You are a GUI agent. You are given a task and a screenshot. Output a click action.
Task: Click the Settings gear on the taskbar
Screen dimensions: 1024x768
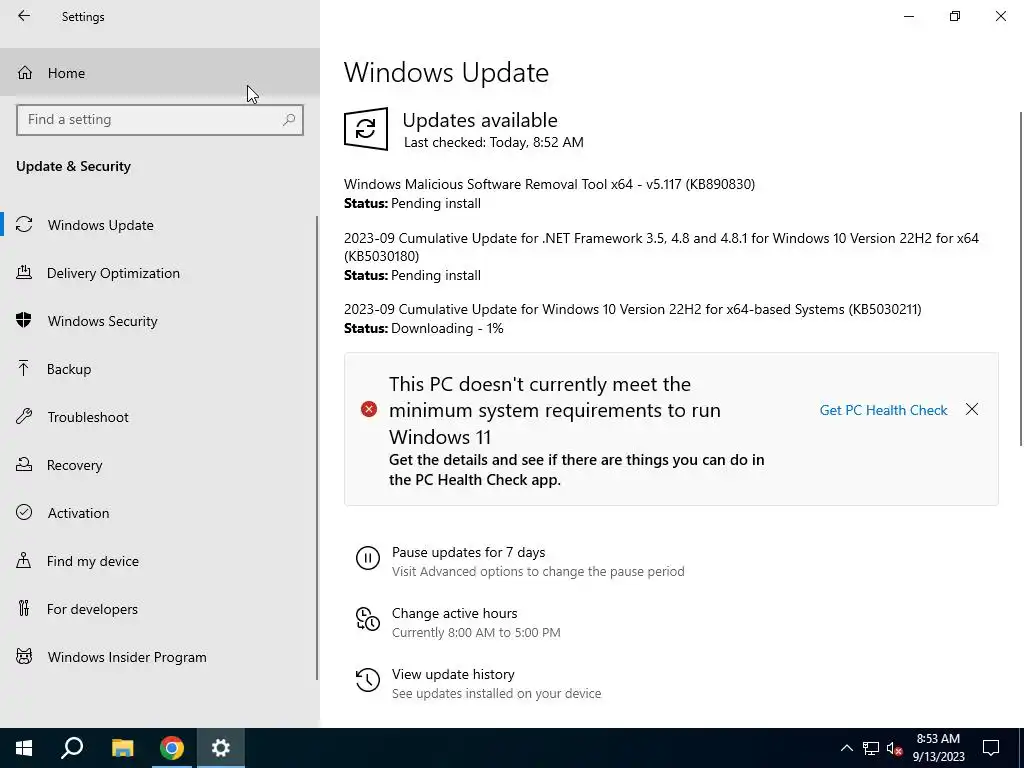click(x=221, y=748)
